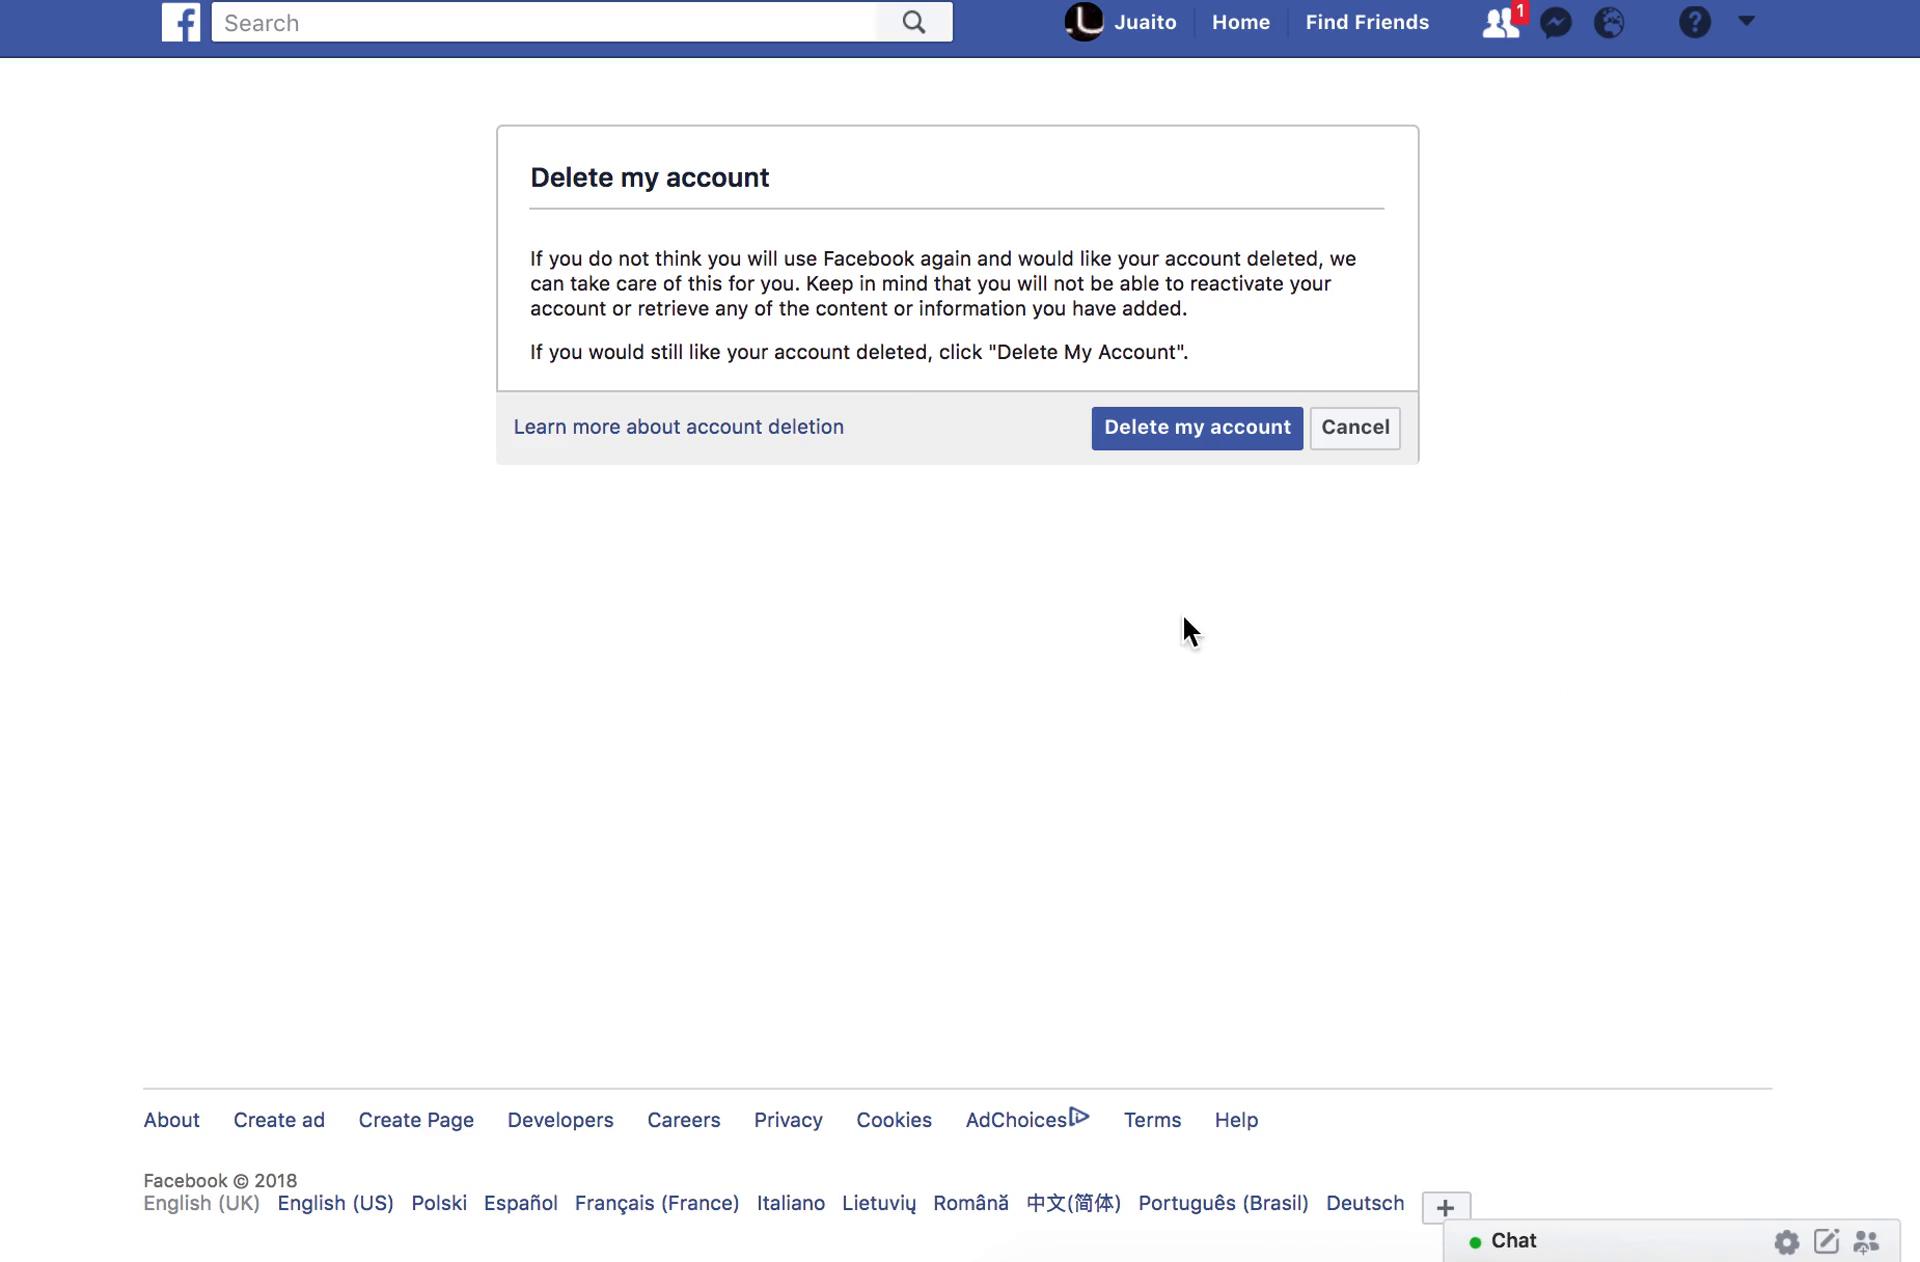
Task: Switch language to Polski
Action: click(439, 1203)
